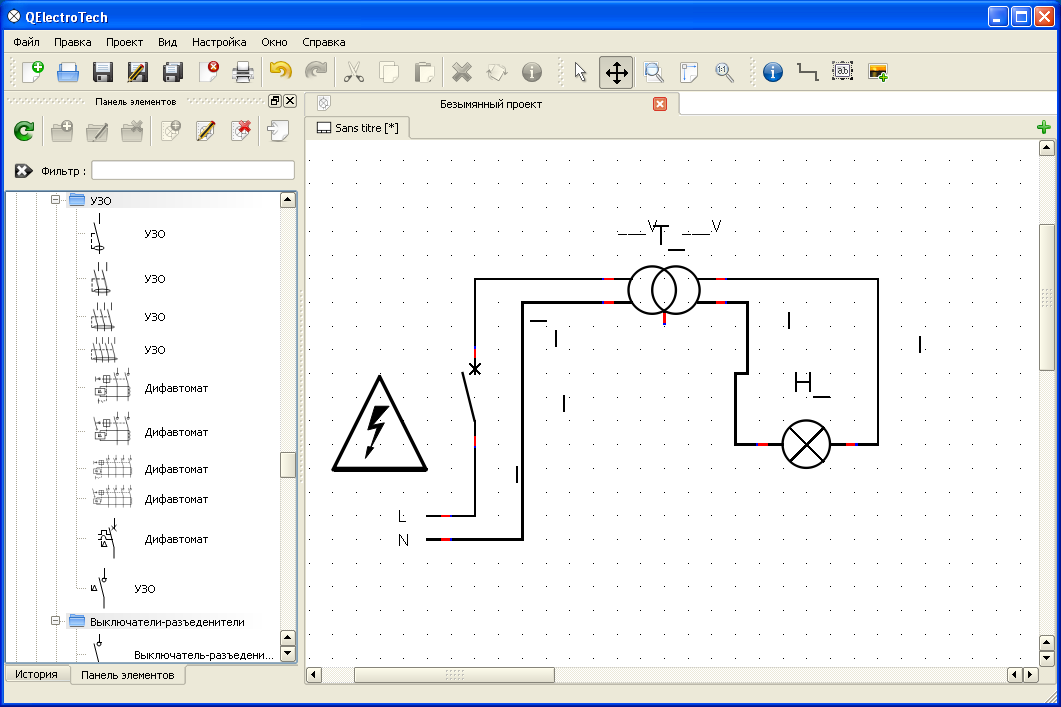Reload the elements panel collections
The image size is (1061, 707).
coord(24,131)
